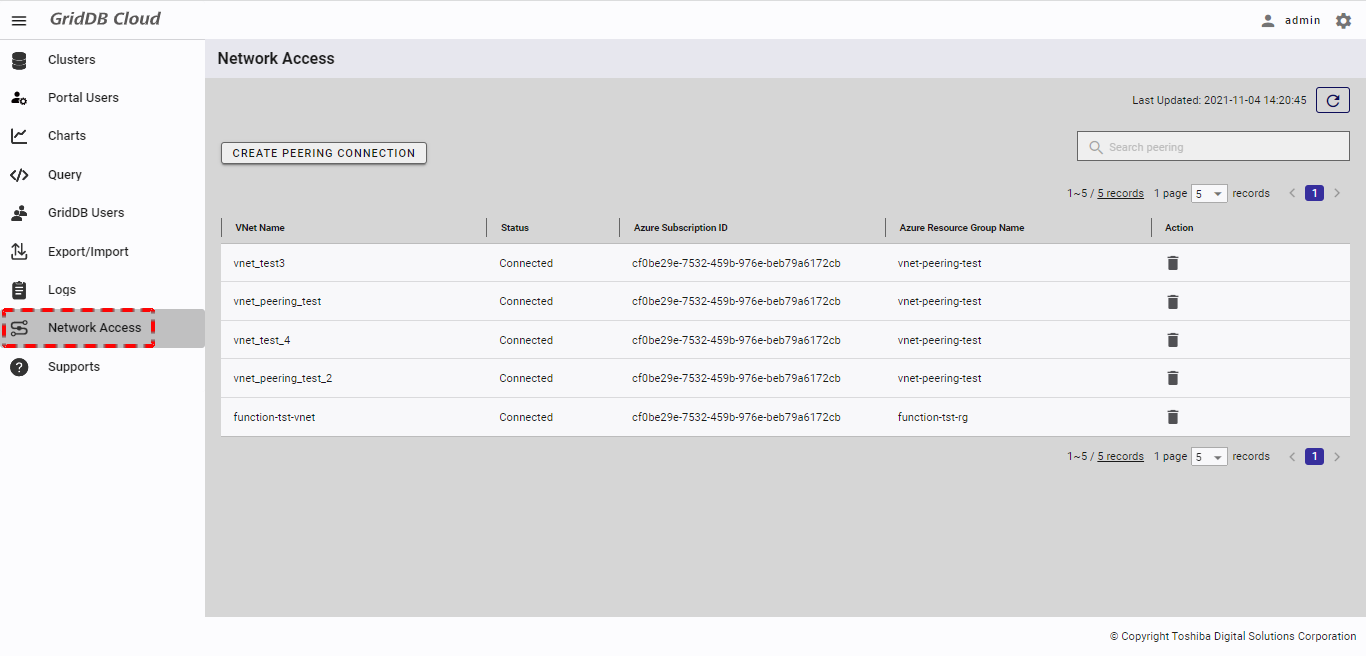Image resolution: width=1366 pixels, height=656 pixels.
Task: Click the Export/Import arrows icon
Action: tap(19, 251)
